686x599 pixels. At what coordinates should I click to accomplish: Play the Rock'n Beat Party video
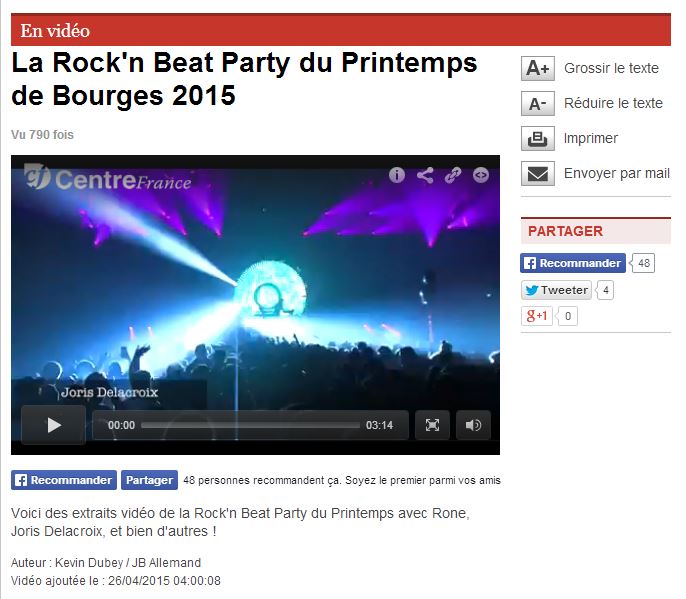pyautogui.click(x=53, y=425)
